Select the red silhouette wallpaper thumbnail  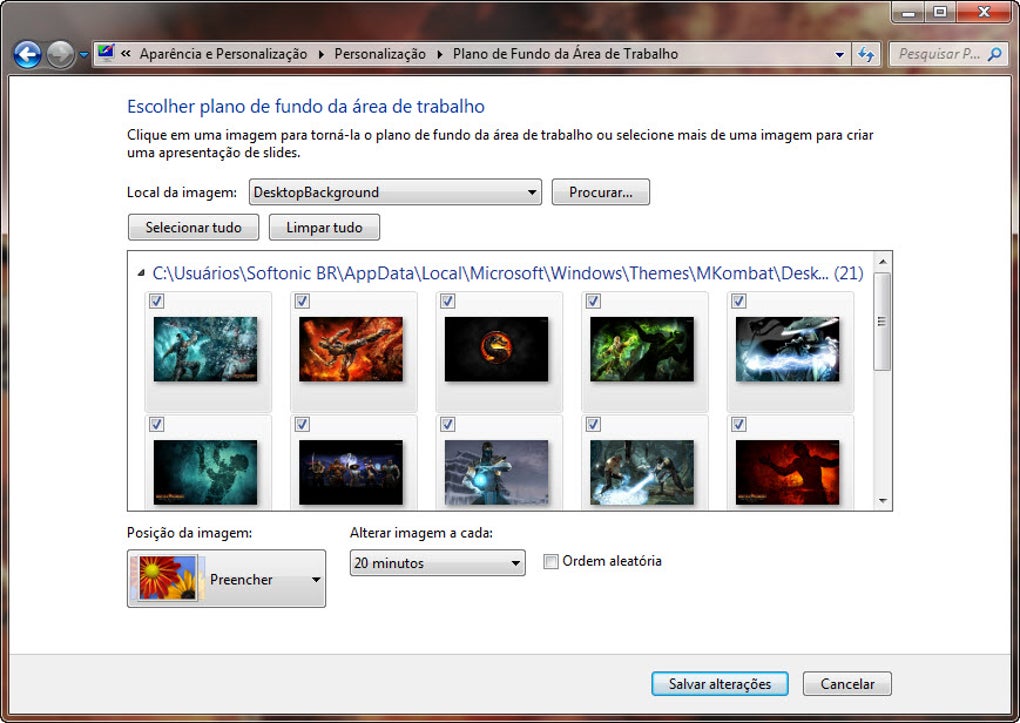tap(788, 472)
